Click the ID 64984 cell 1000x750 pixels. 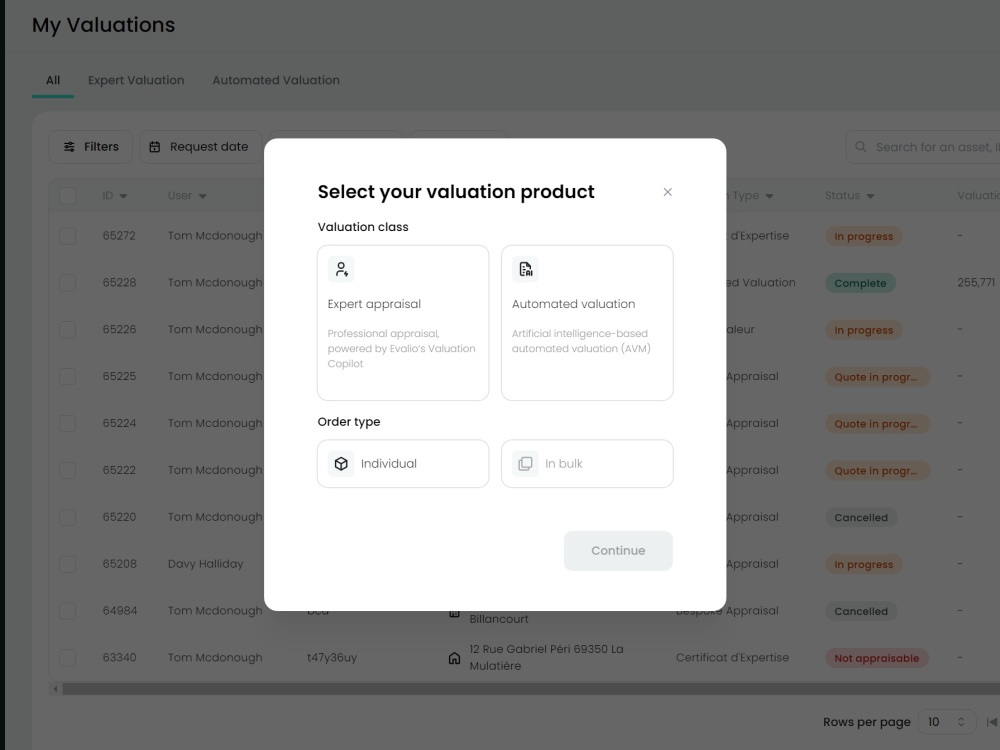coord(119,611)
